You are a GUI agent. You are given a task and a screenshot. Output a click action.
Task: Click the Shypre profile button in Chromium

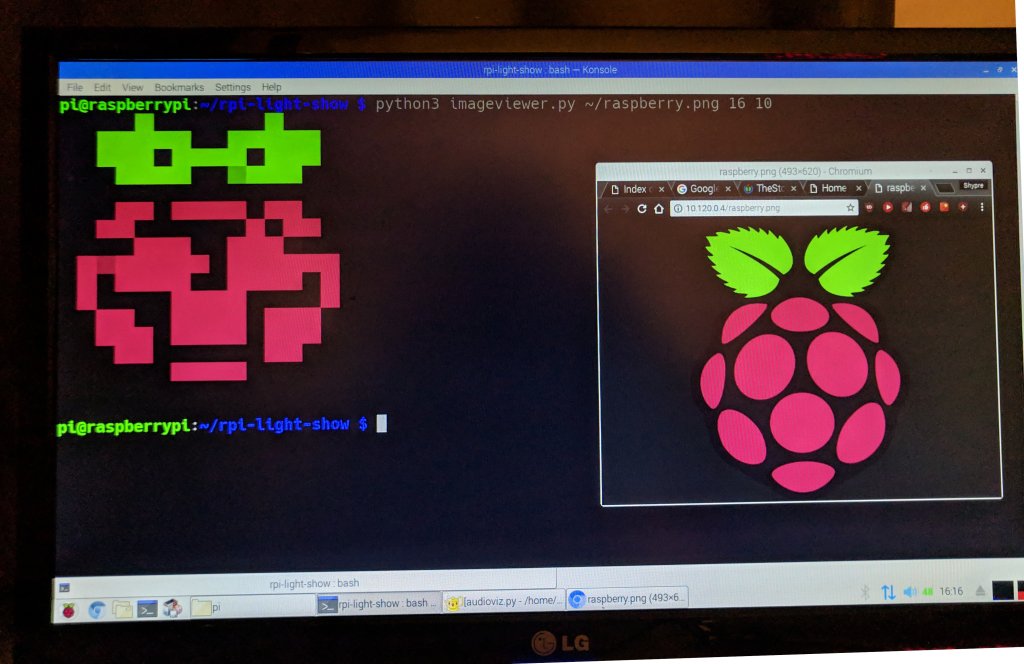pyautogui.click(x=973, y=185)
